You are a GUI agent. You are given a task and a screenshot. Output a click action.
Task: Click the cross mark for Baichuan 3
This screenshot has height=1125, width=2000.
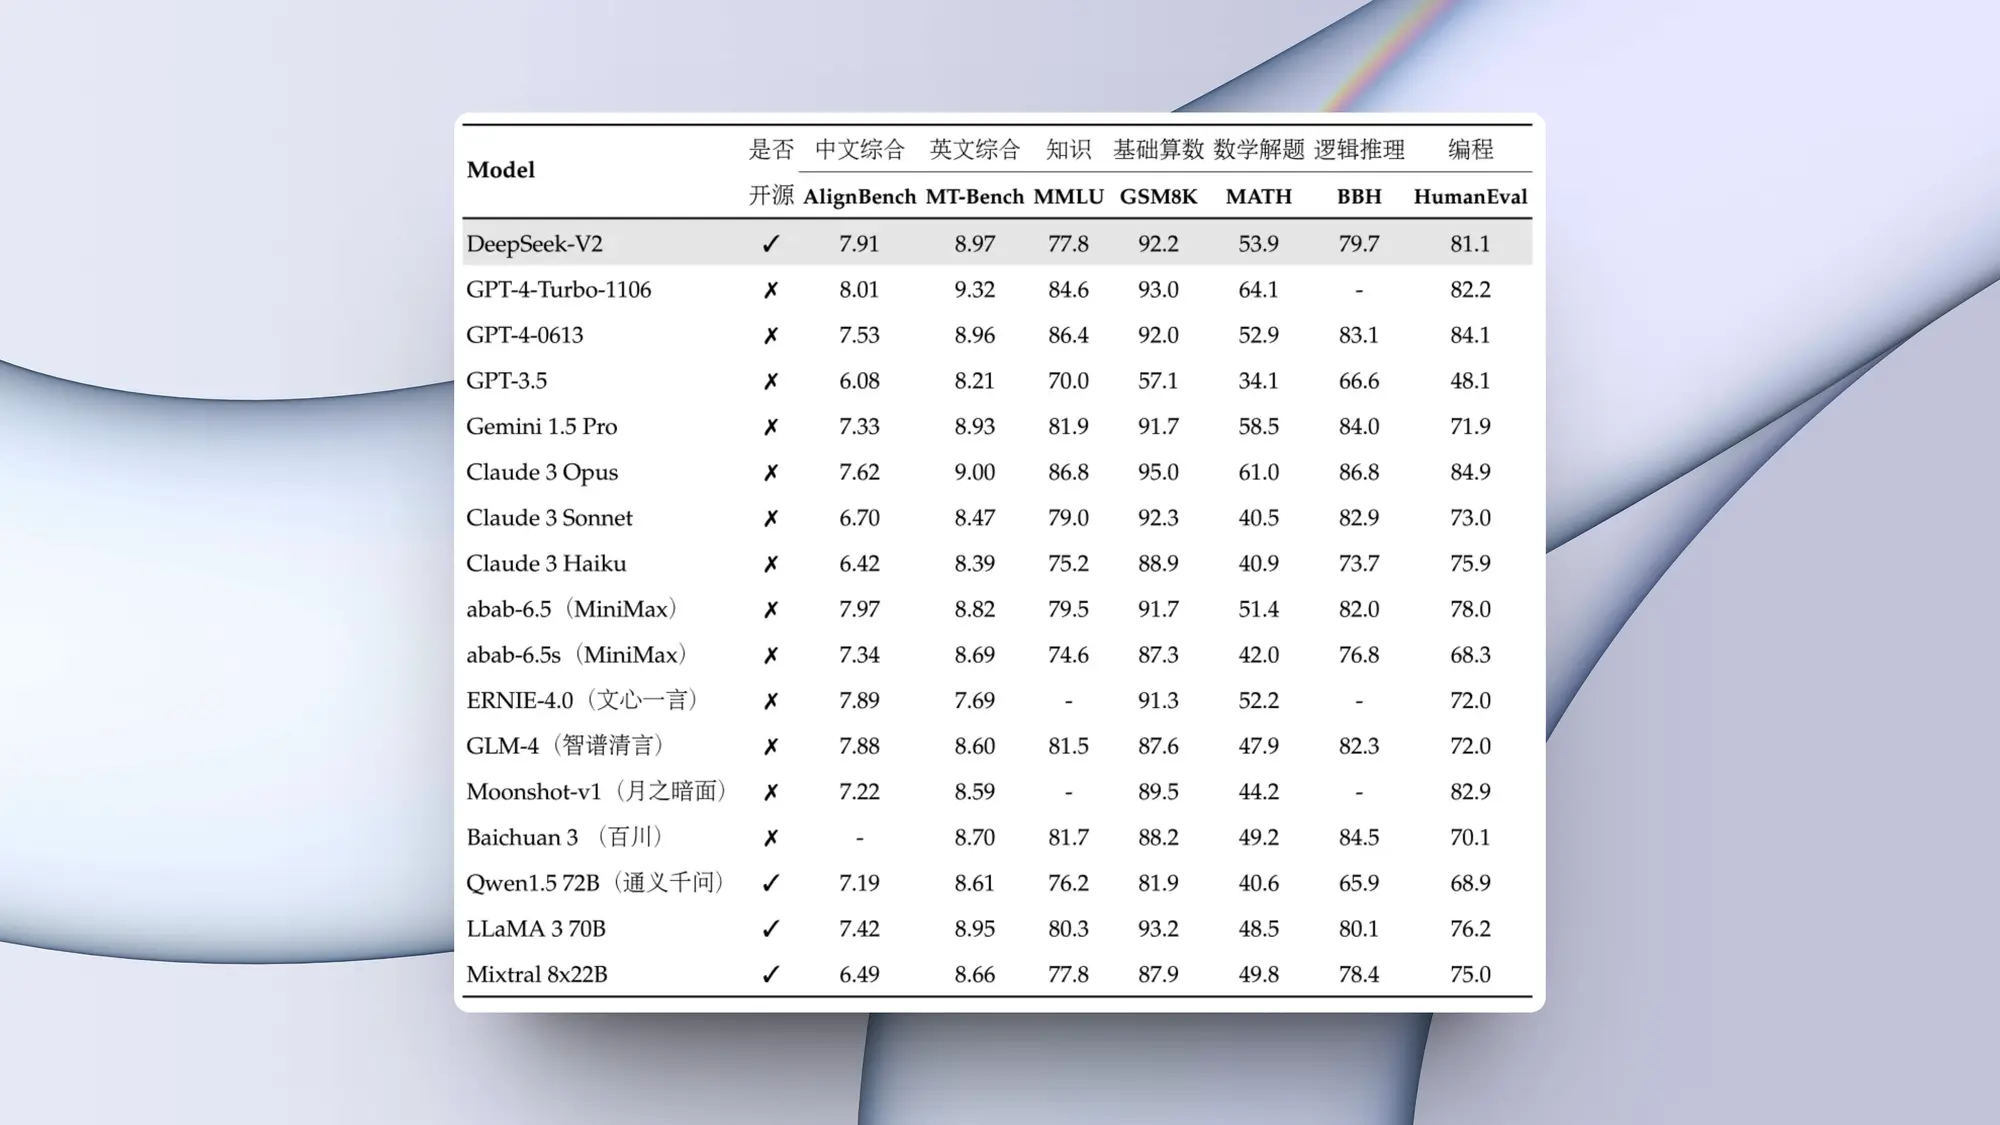(x=770, y=838)
